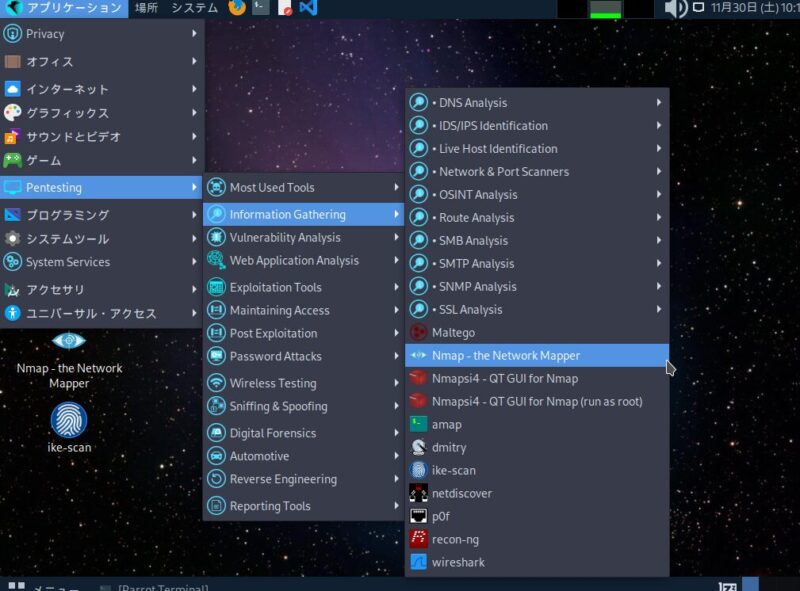Launch Wireshark from the menu
800x591 pixels.
coord(458,562)
